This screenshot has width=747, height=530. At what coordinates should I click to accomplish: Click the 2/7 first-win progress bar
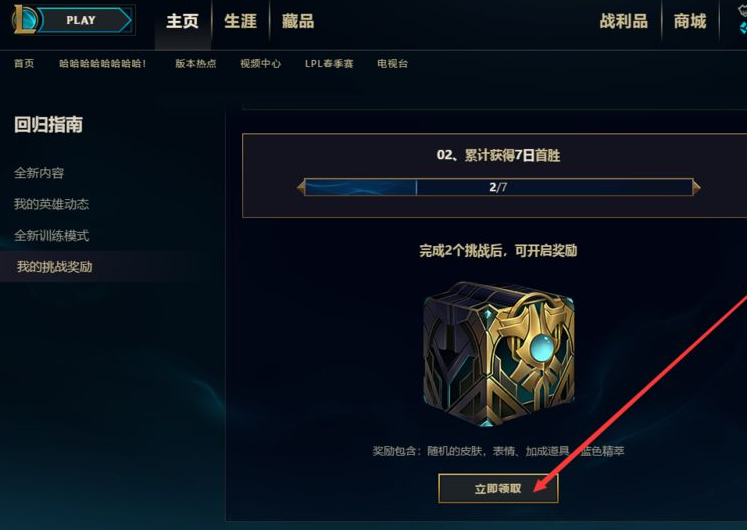point(498,187)
